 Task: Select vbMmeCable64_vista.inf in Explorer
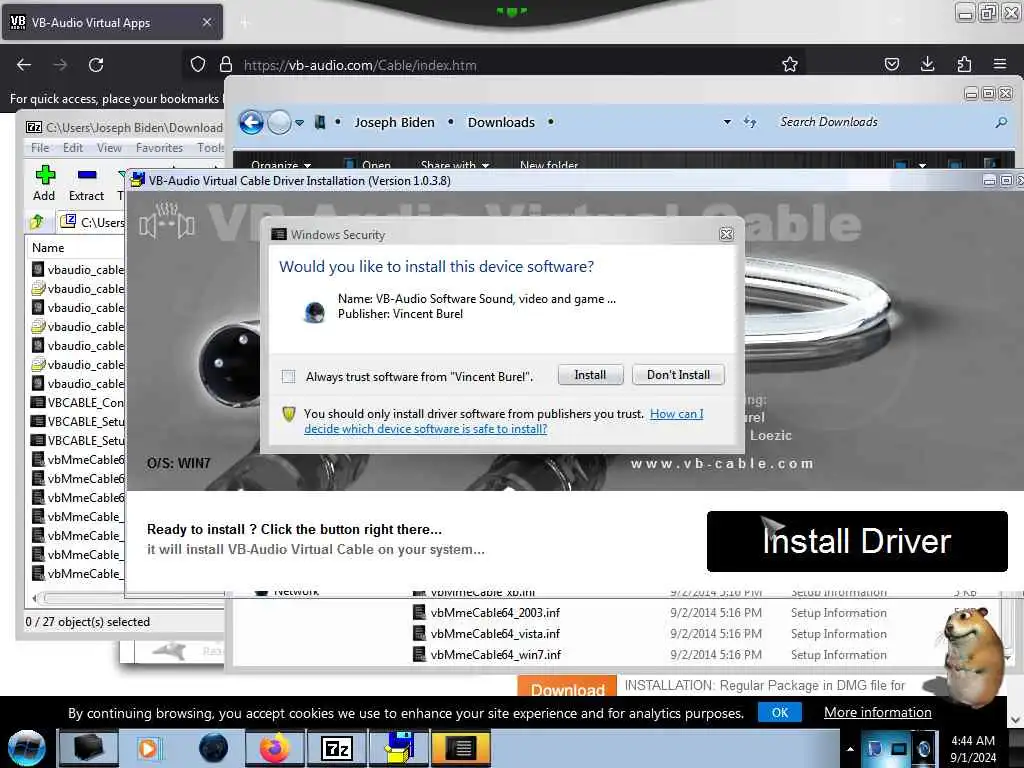[495, 633]
